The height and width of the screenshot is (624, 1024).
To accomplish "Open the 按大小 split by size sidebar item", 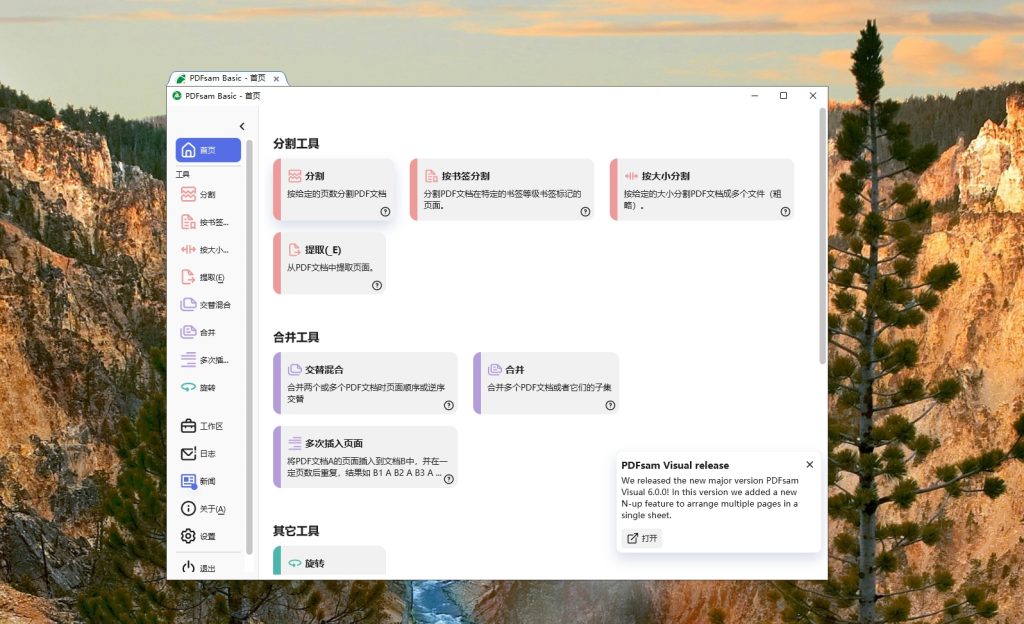I will [208, 249].
